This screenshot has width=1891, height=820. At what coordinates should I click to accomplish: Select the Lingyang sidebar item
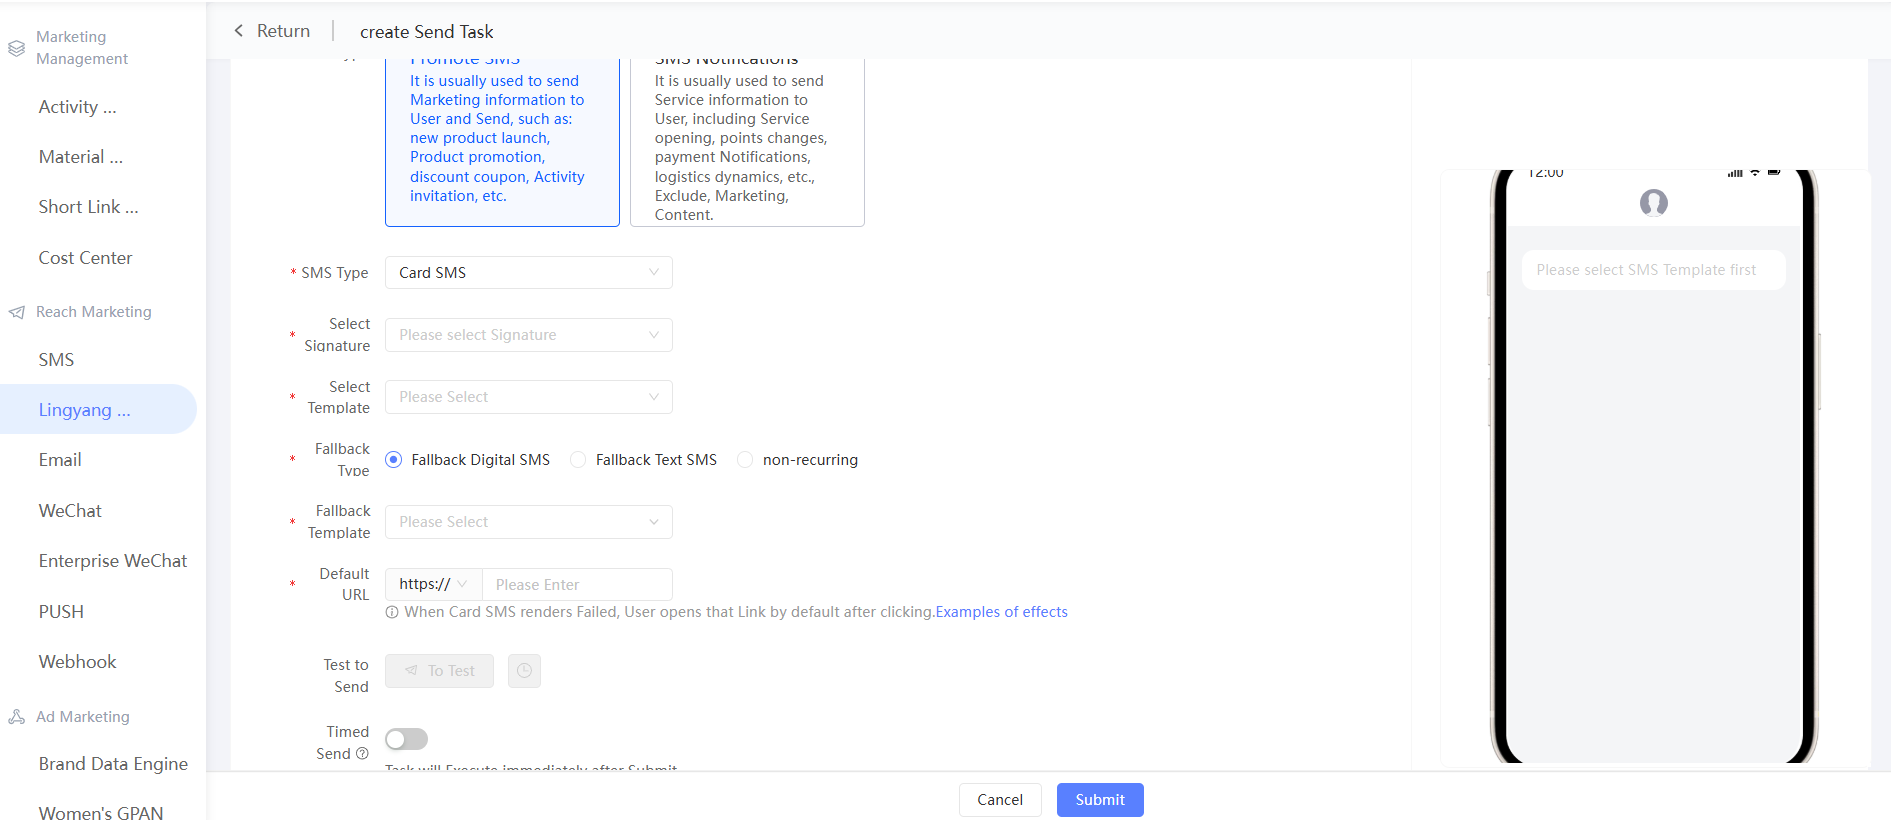click(x=98, y=410)
